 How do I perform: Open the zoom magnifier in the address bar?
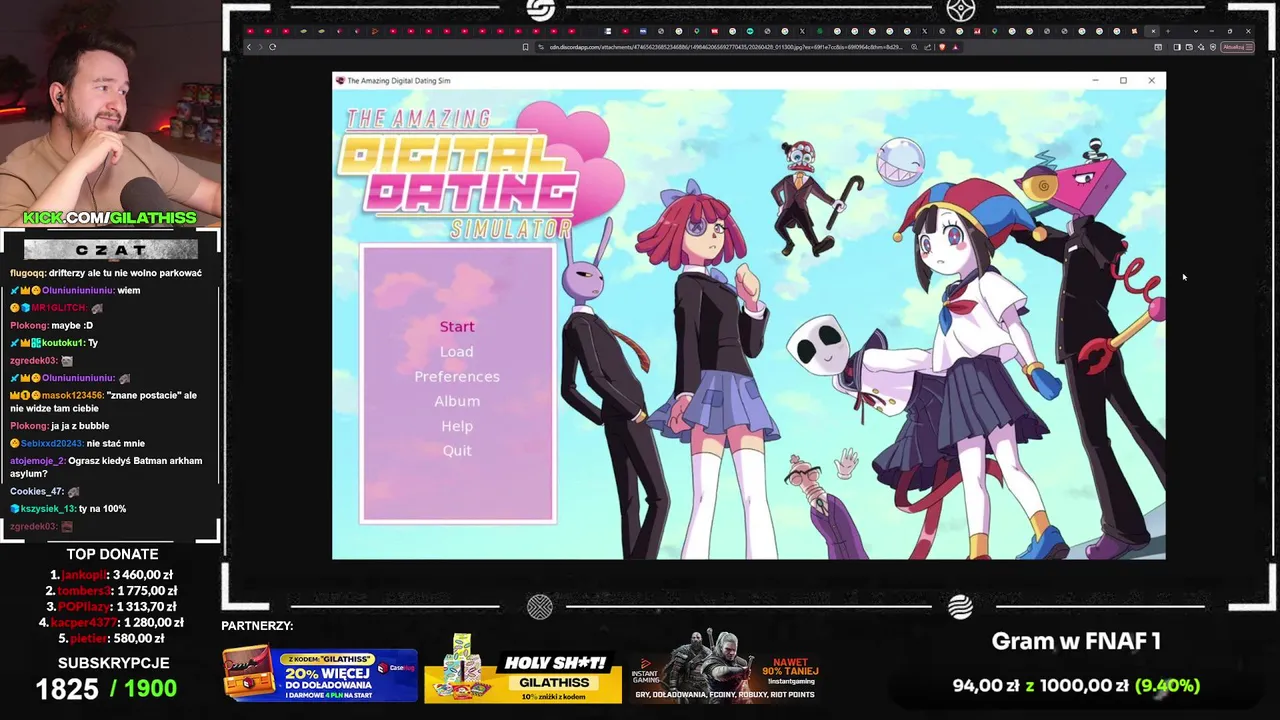tap(914, 47)
